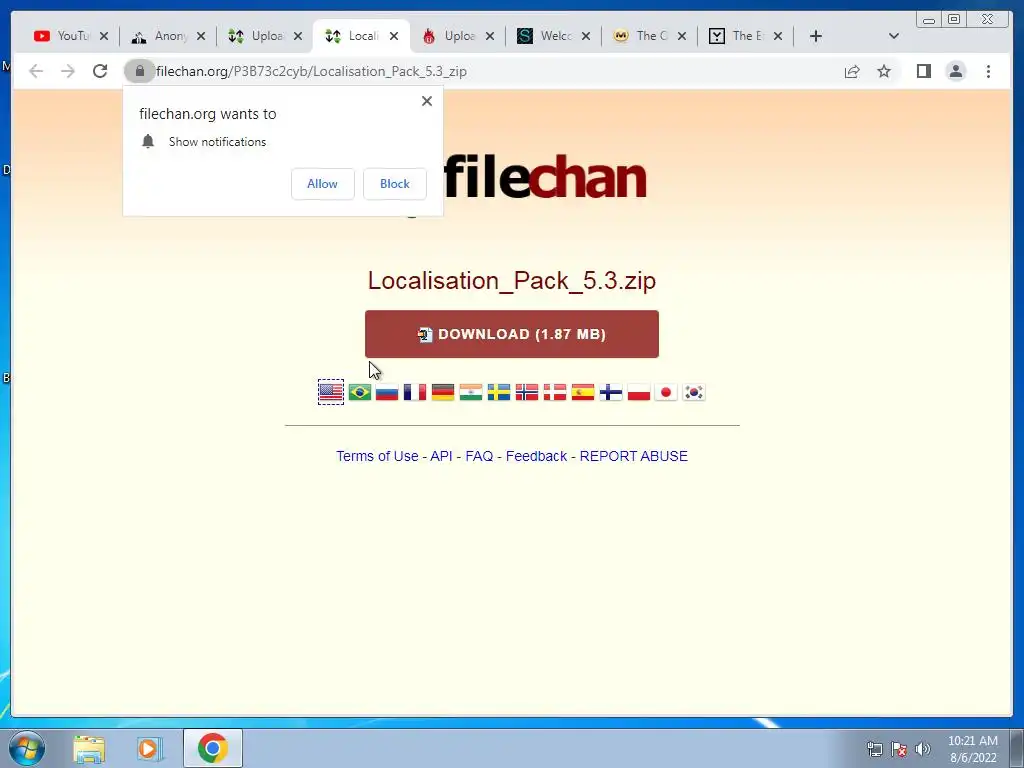
Task: Switch to the Anonfiles tab
Action: (x=159, y=36)
